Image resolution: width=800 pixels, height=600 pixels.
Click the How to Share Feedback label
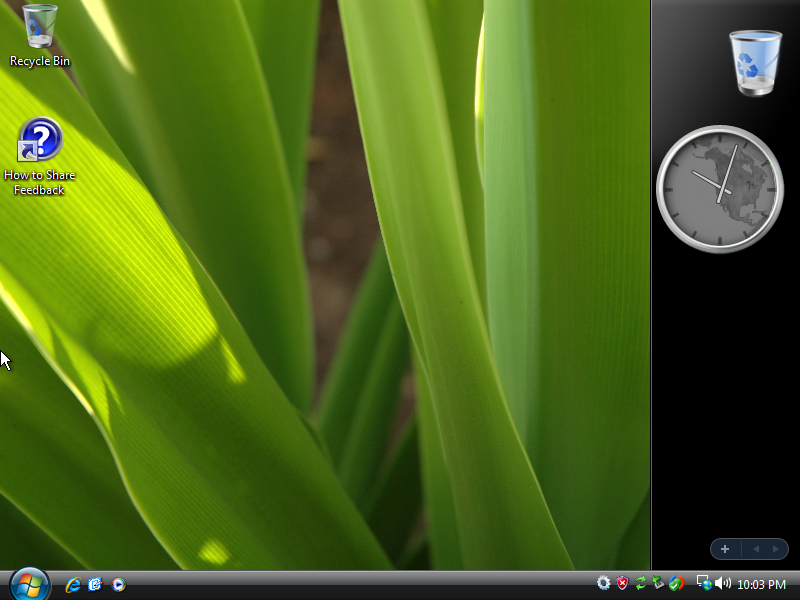pos(39,183)
